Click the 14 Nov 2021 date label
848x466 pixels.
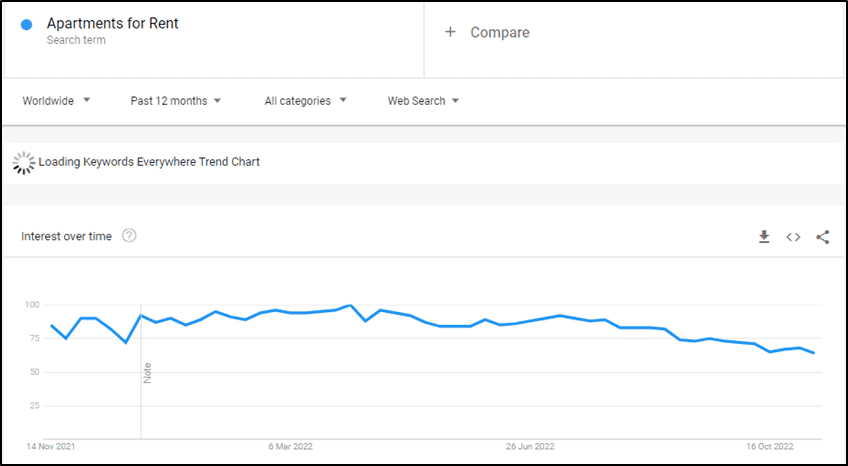(51, 447)
